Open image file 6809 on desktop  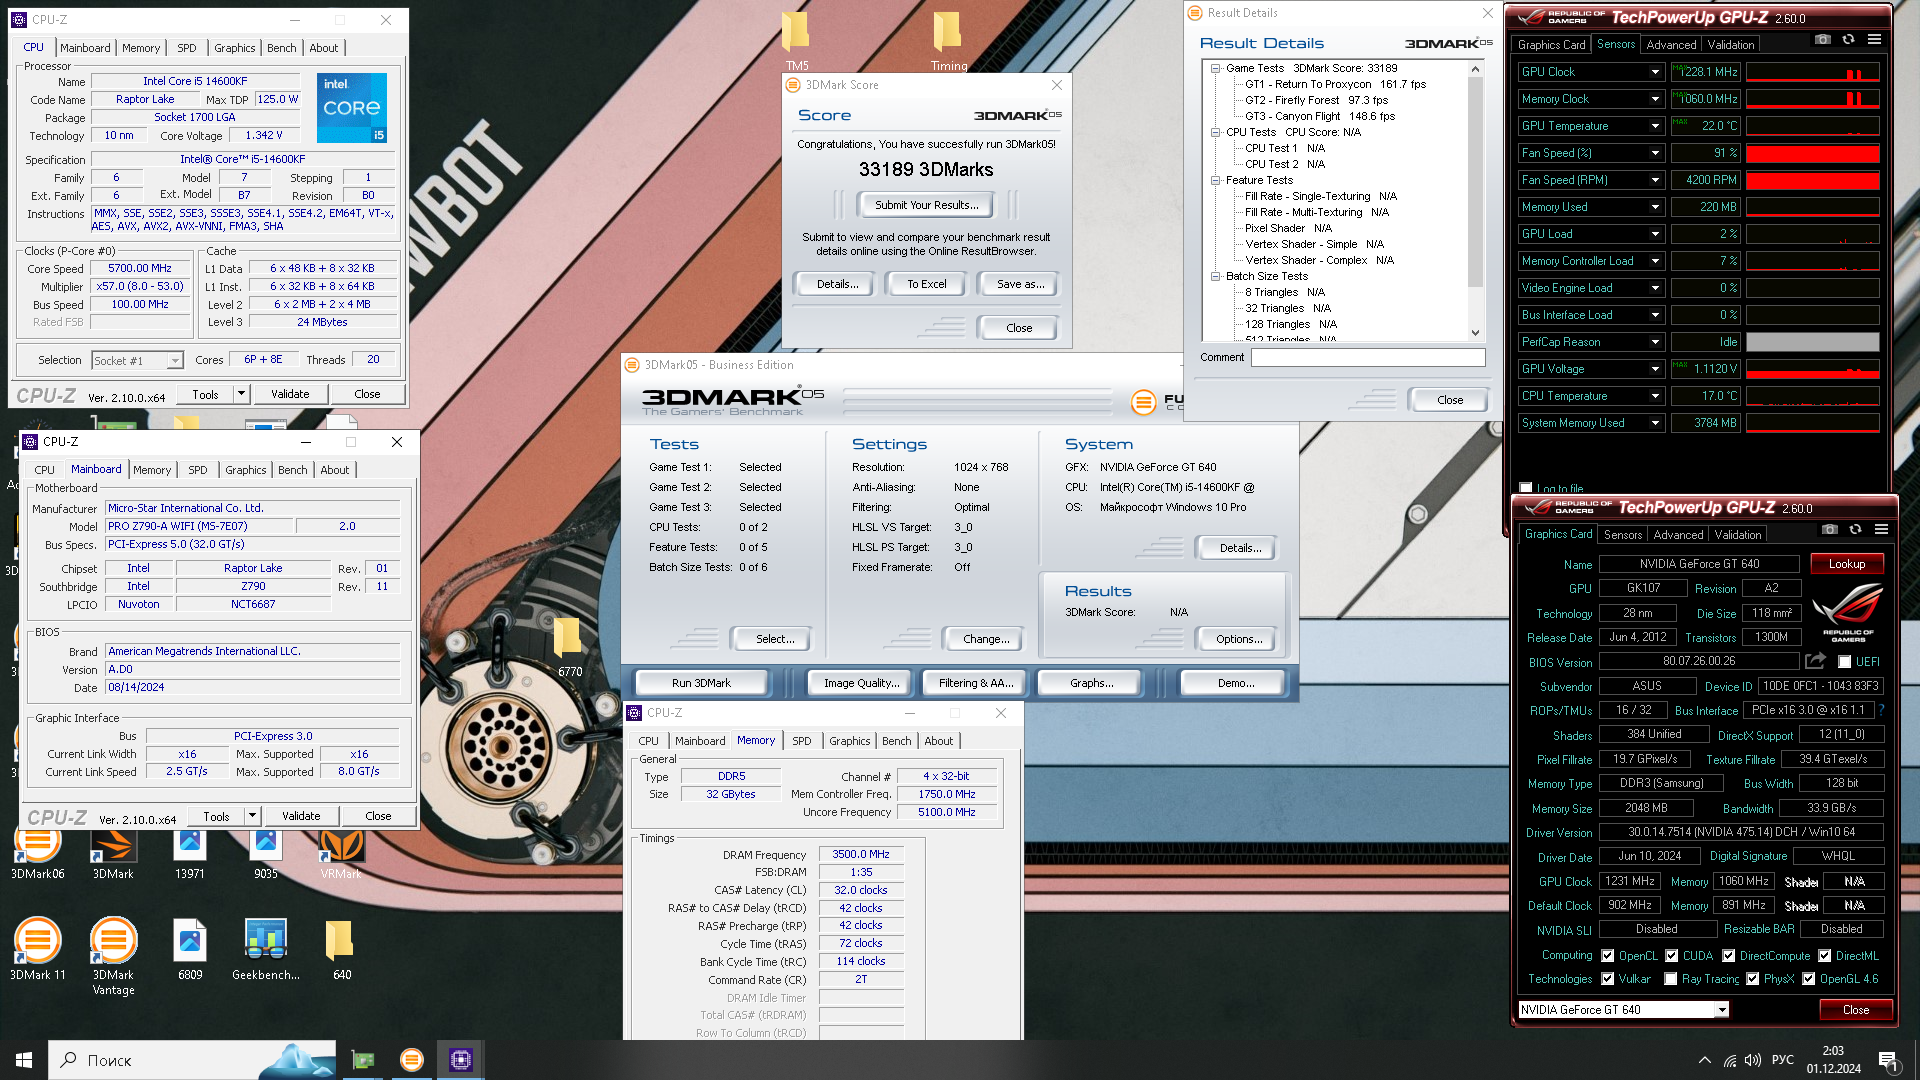click(190, 948)
